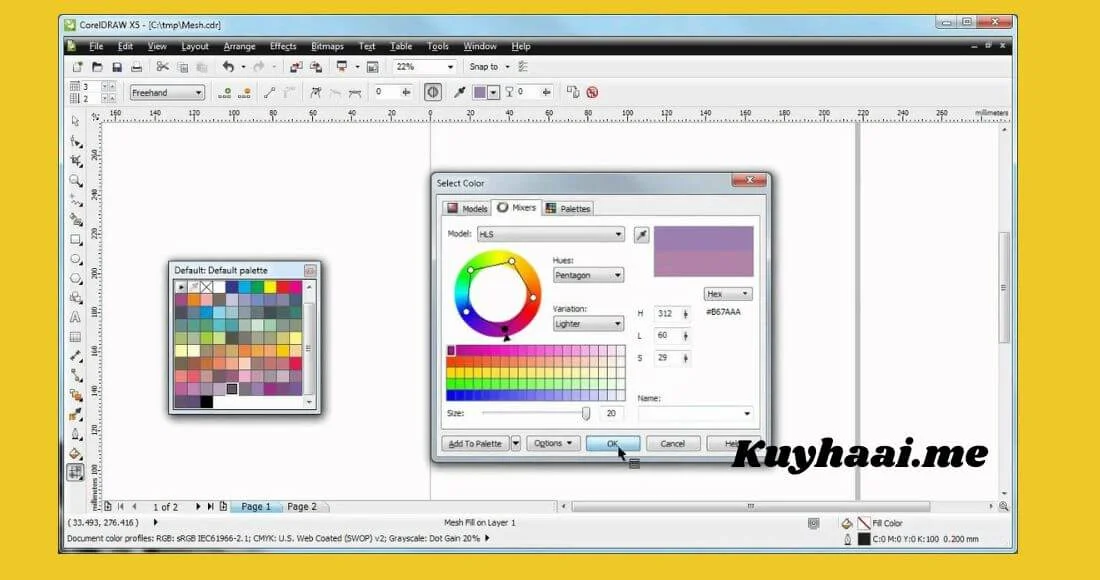1100x580 pixels.
Task: Select the Table tool
Action: coord(76,337)
